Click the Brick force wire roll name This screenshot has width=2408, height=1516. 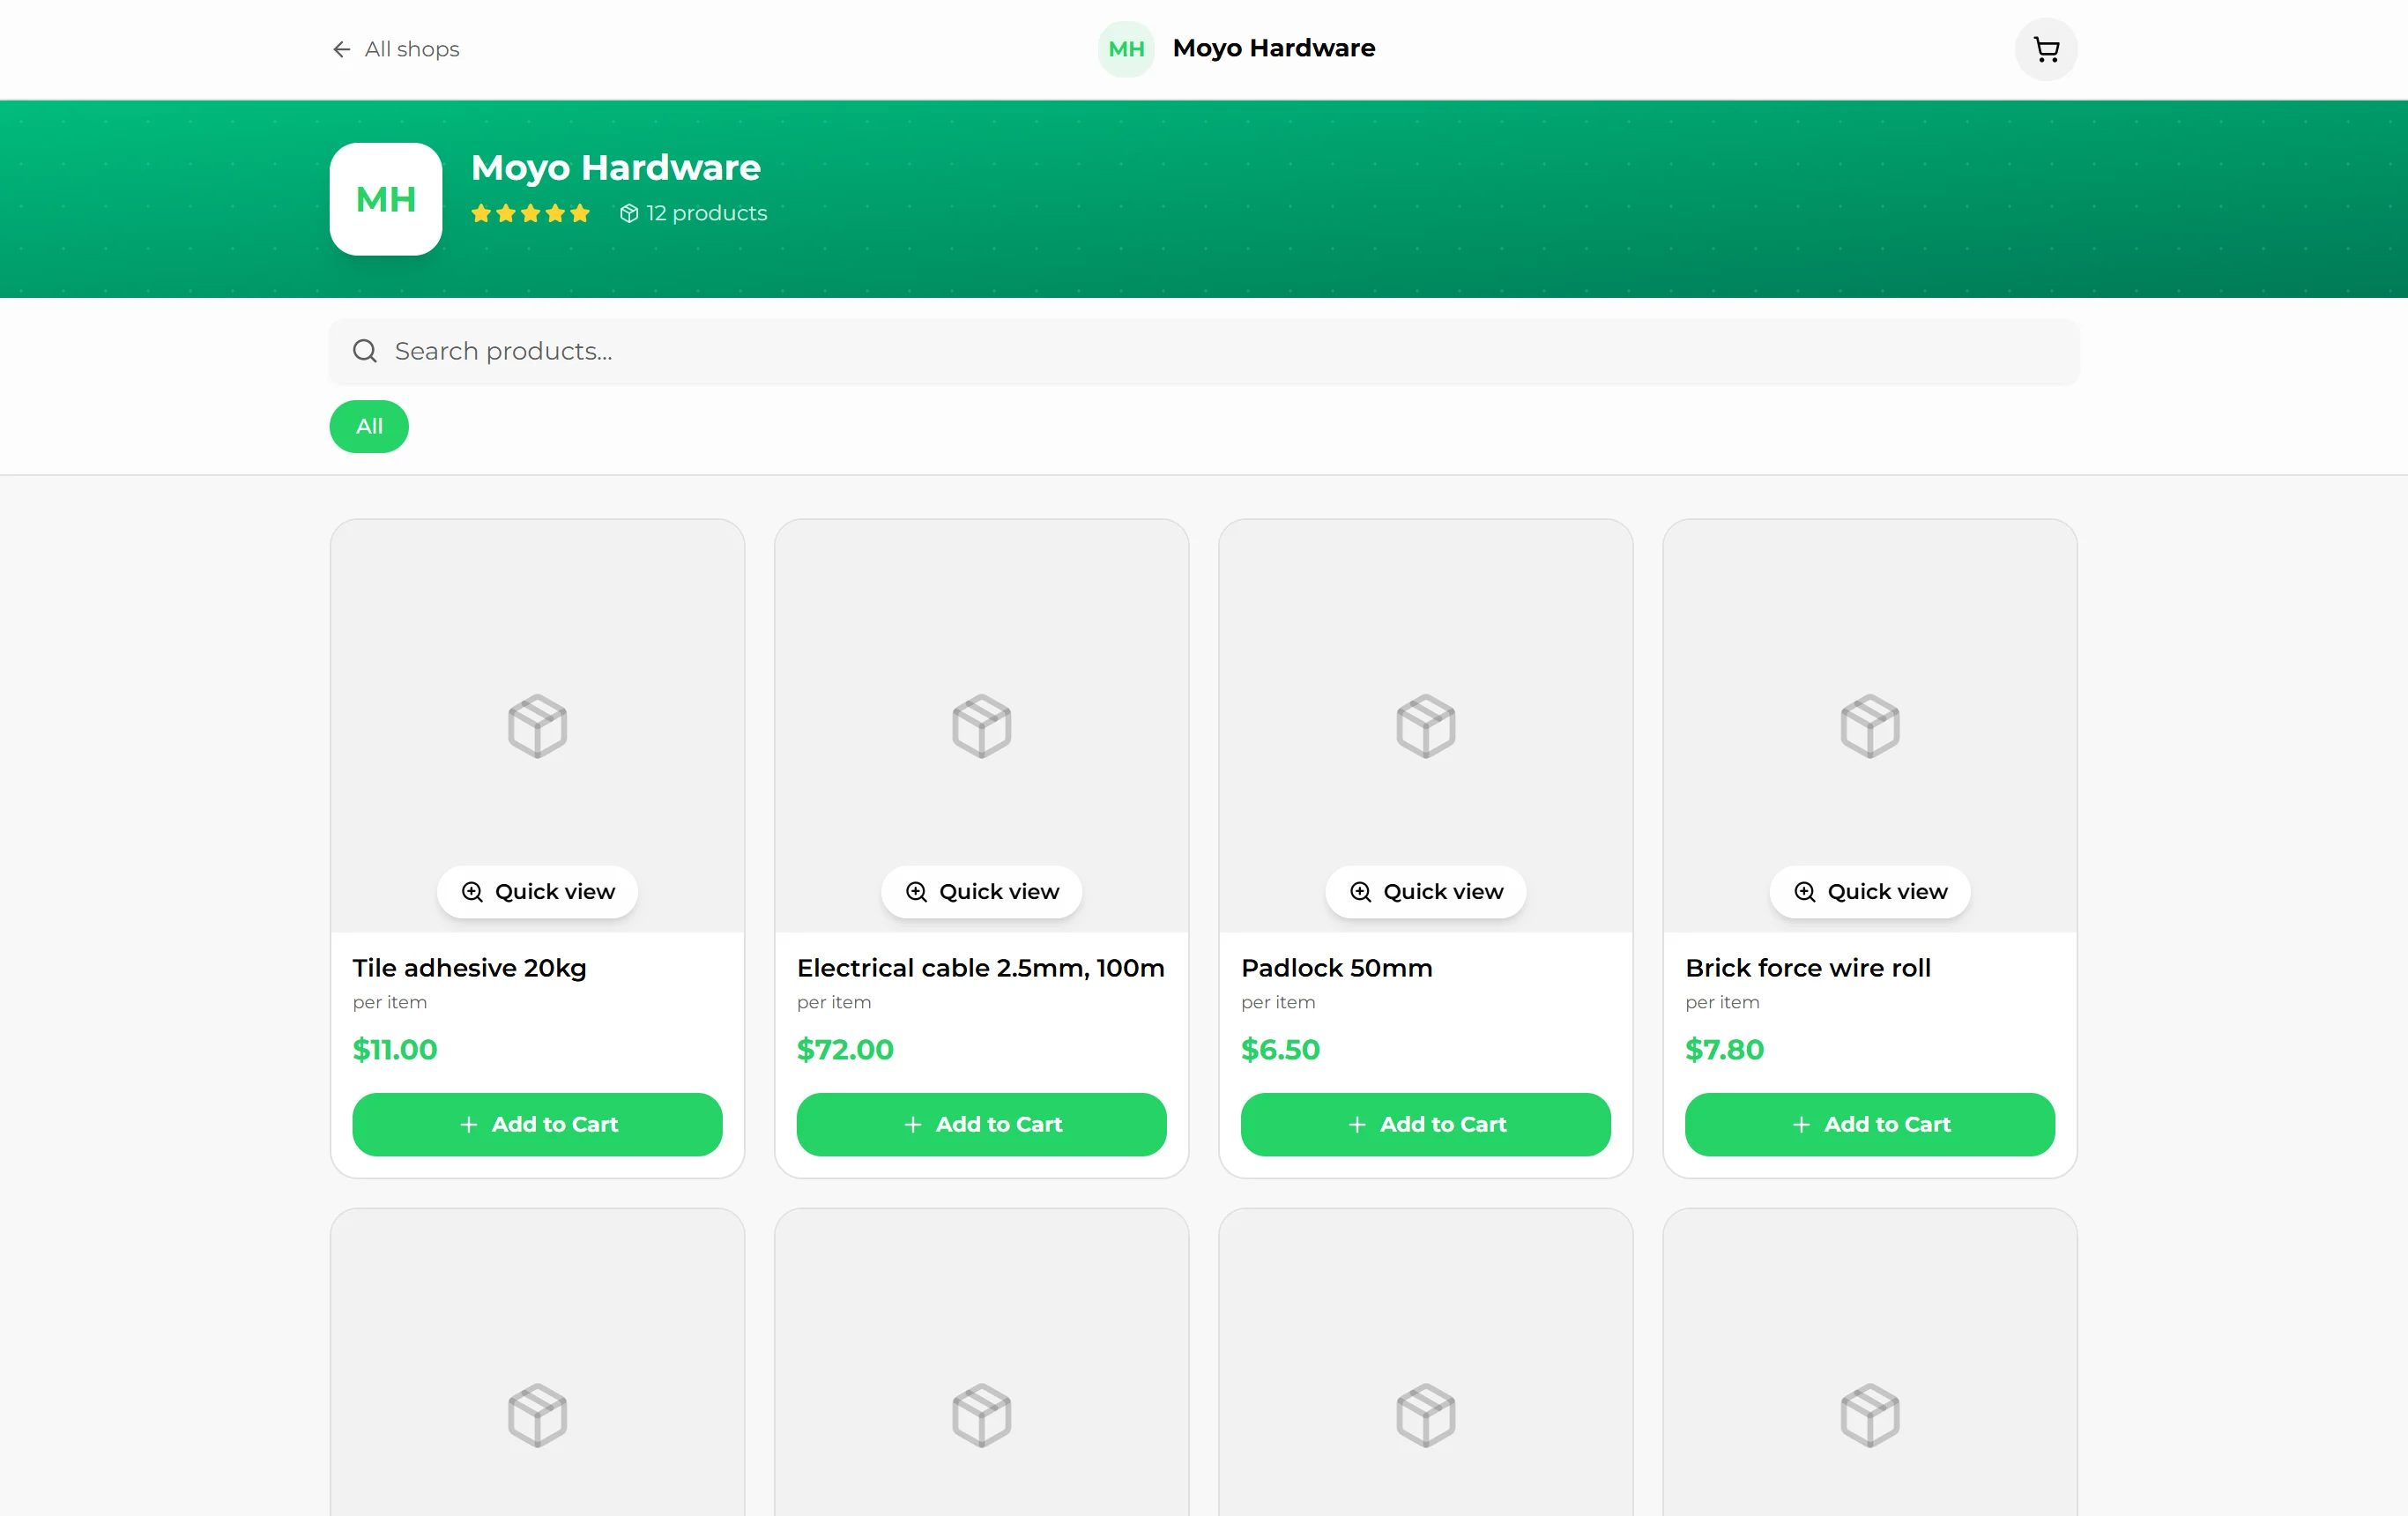(1807, 968)
